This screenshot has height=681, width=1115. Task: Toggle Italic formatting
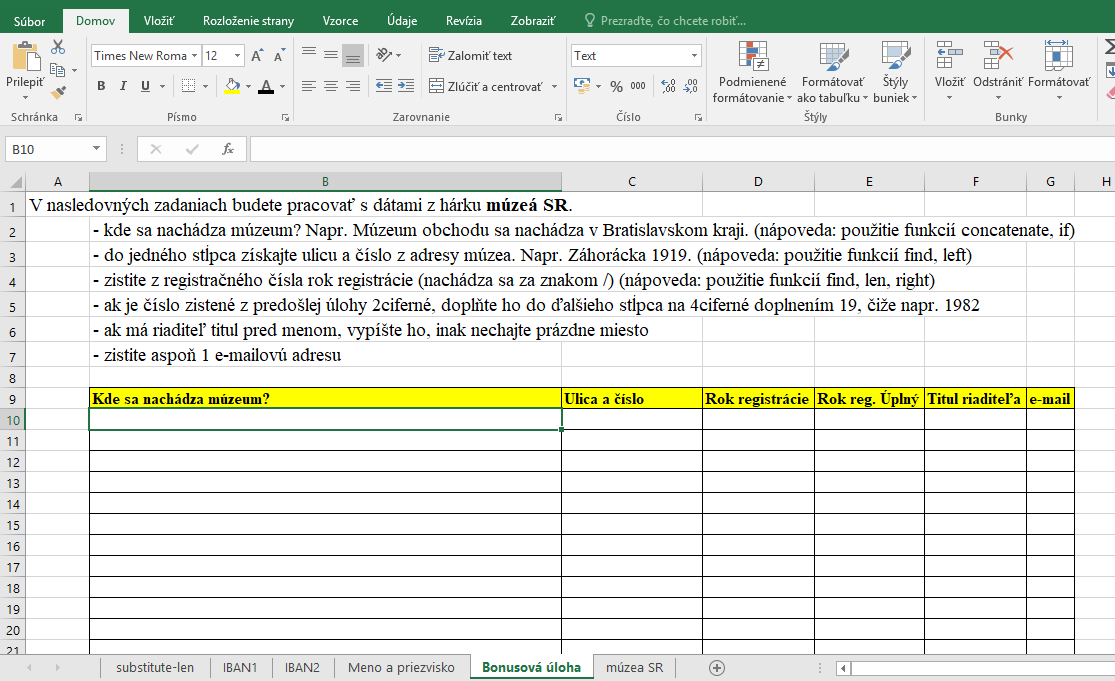coord(124,87)
